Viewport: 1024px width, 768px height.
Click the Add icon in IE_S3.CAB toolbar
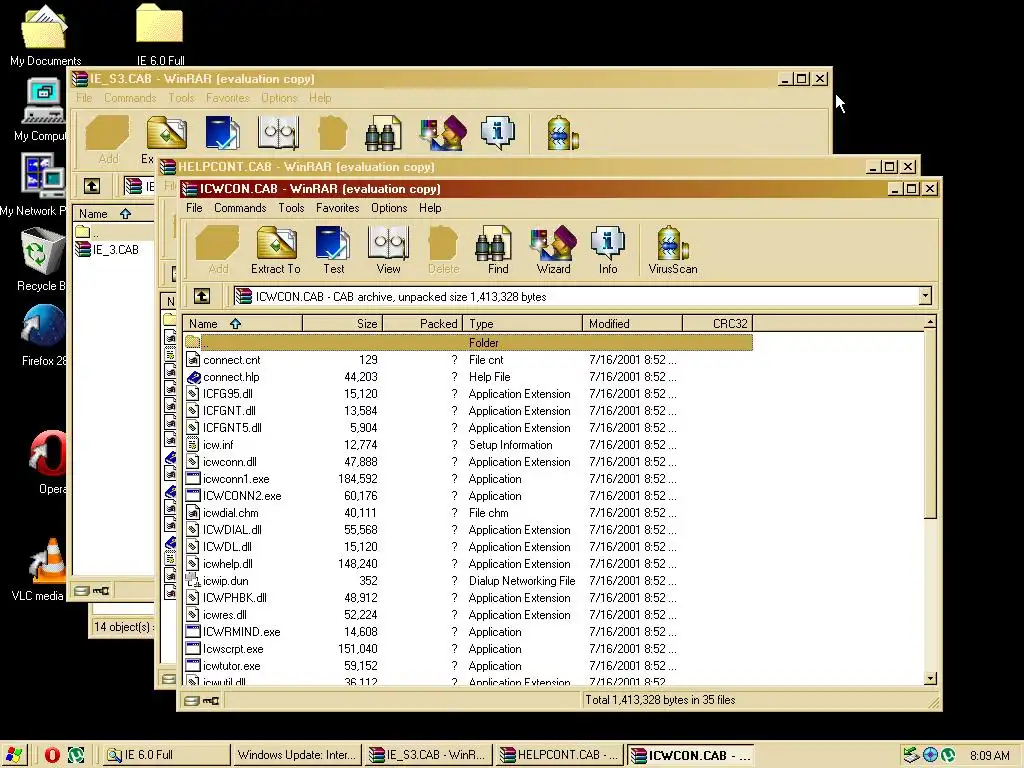coord(108,138)
